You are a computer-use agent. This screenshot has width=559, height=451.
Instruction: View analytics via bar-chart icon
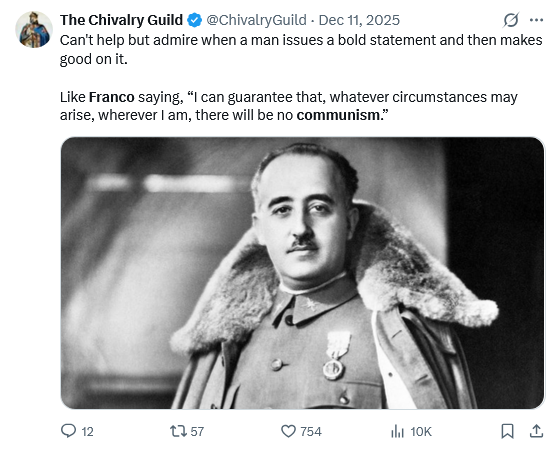coord(398,431)
